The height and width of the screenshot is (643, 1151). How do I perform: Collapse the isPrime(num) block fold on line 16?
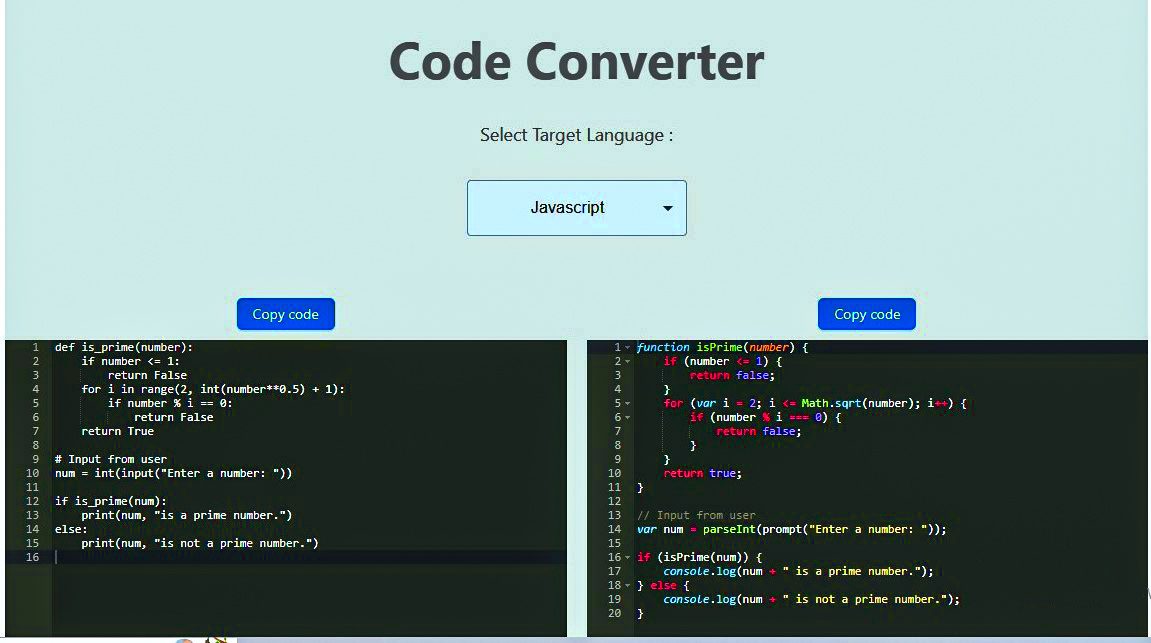628,557
